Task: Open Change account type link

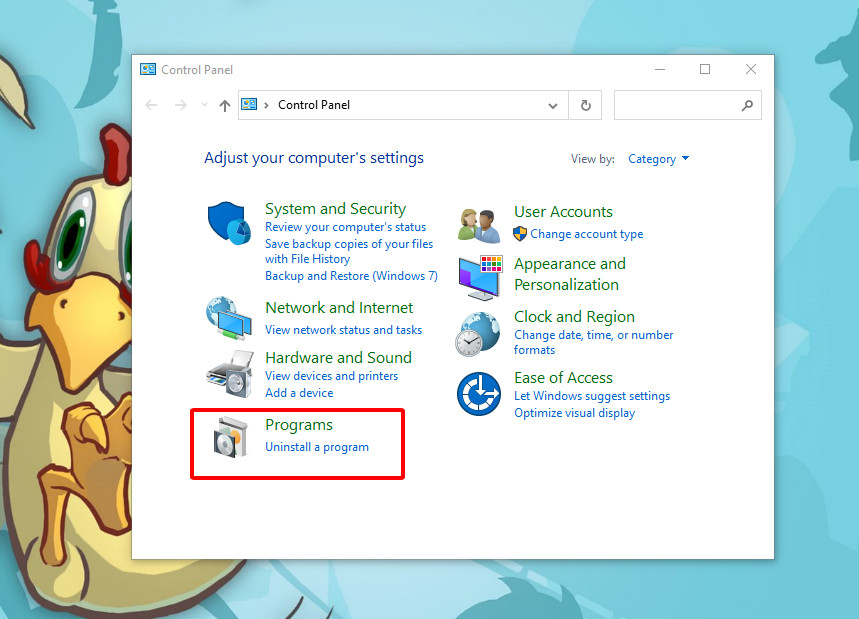Action: pos(586,234)
